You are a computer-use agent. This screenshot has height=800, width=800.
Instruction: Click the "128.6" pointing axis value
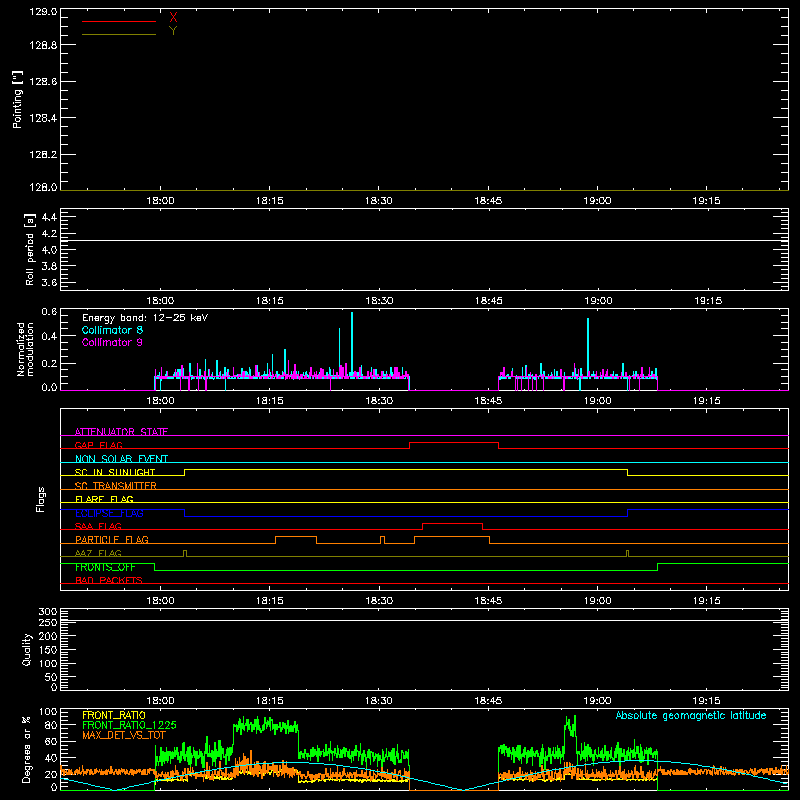(x=43, y=82)
